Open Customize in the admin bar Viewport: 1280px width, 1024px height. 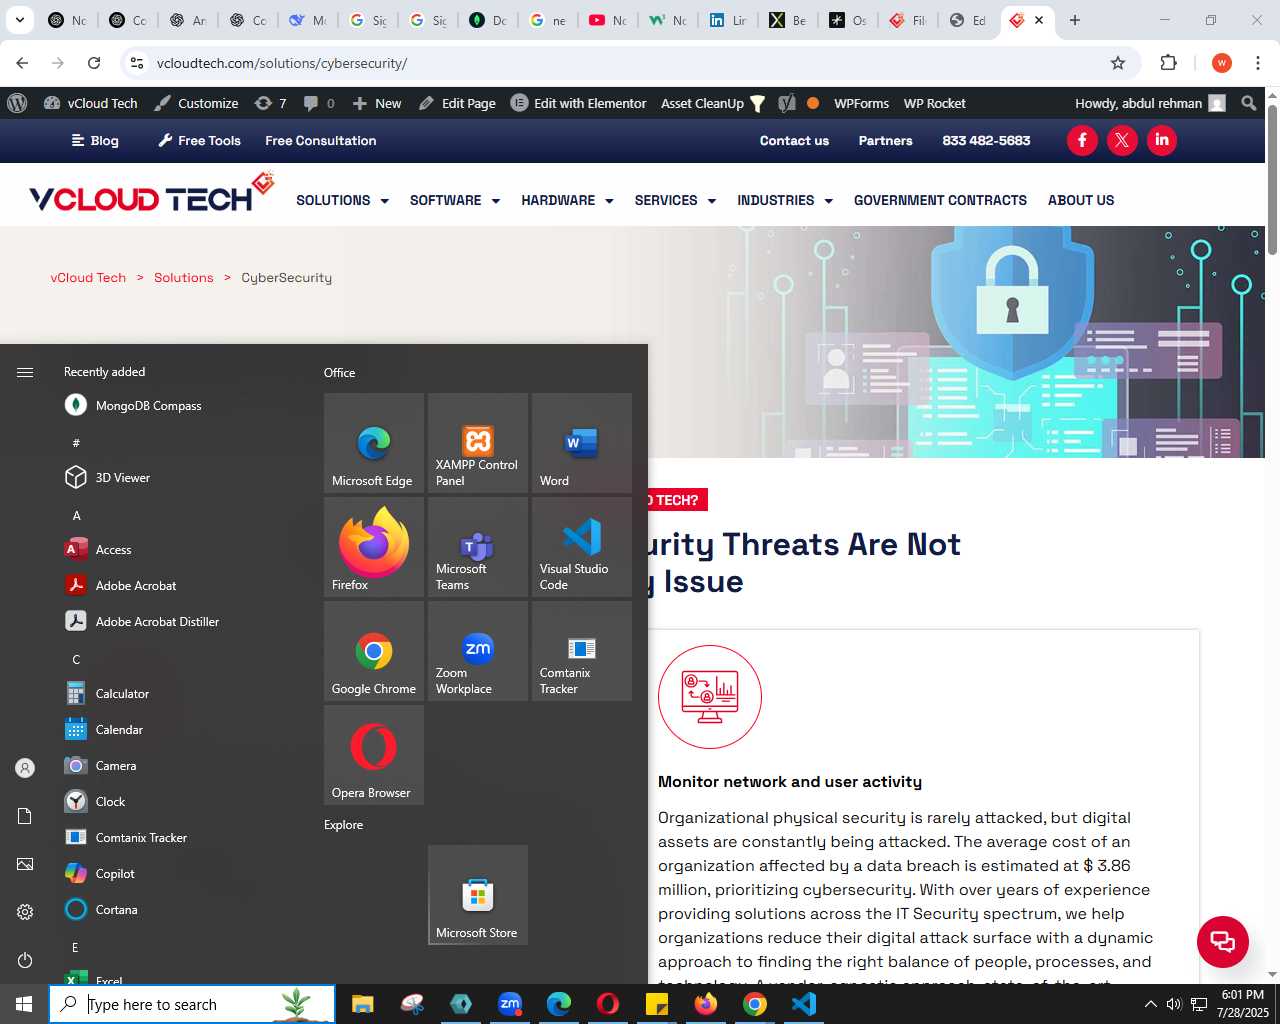196,103
